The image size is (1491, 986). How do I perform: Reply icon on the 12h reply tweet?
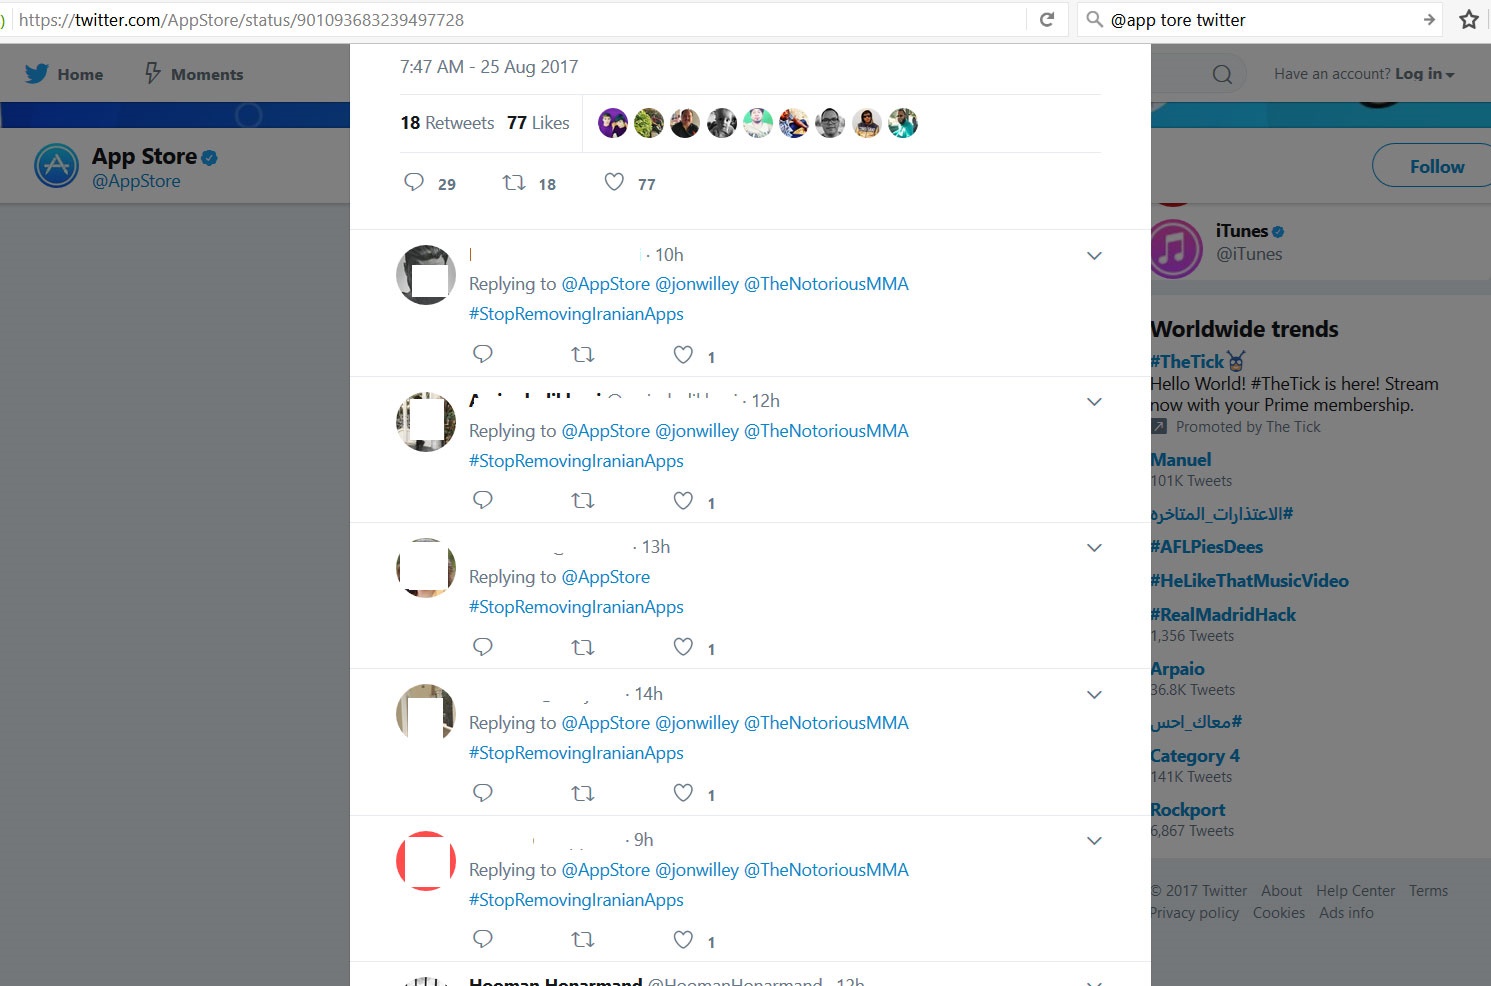[x=483, y=500]
